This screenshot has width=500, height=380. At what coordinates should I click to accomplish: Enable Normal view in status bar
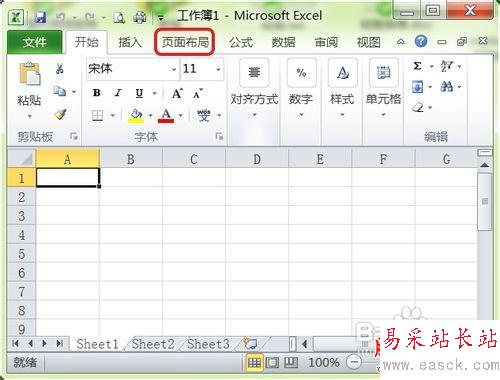pos(254,362)
